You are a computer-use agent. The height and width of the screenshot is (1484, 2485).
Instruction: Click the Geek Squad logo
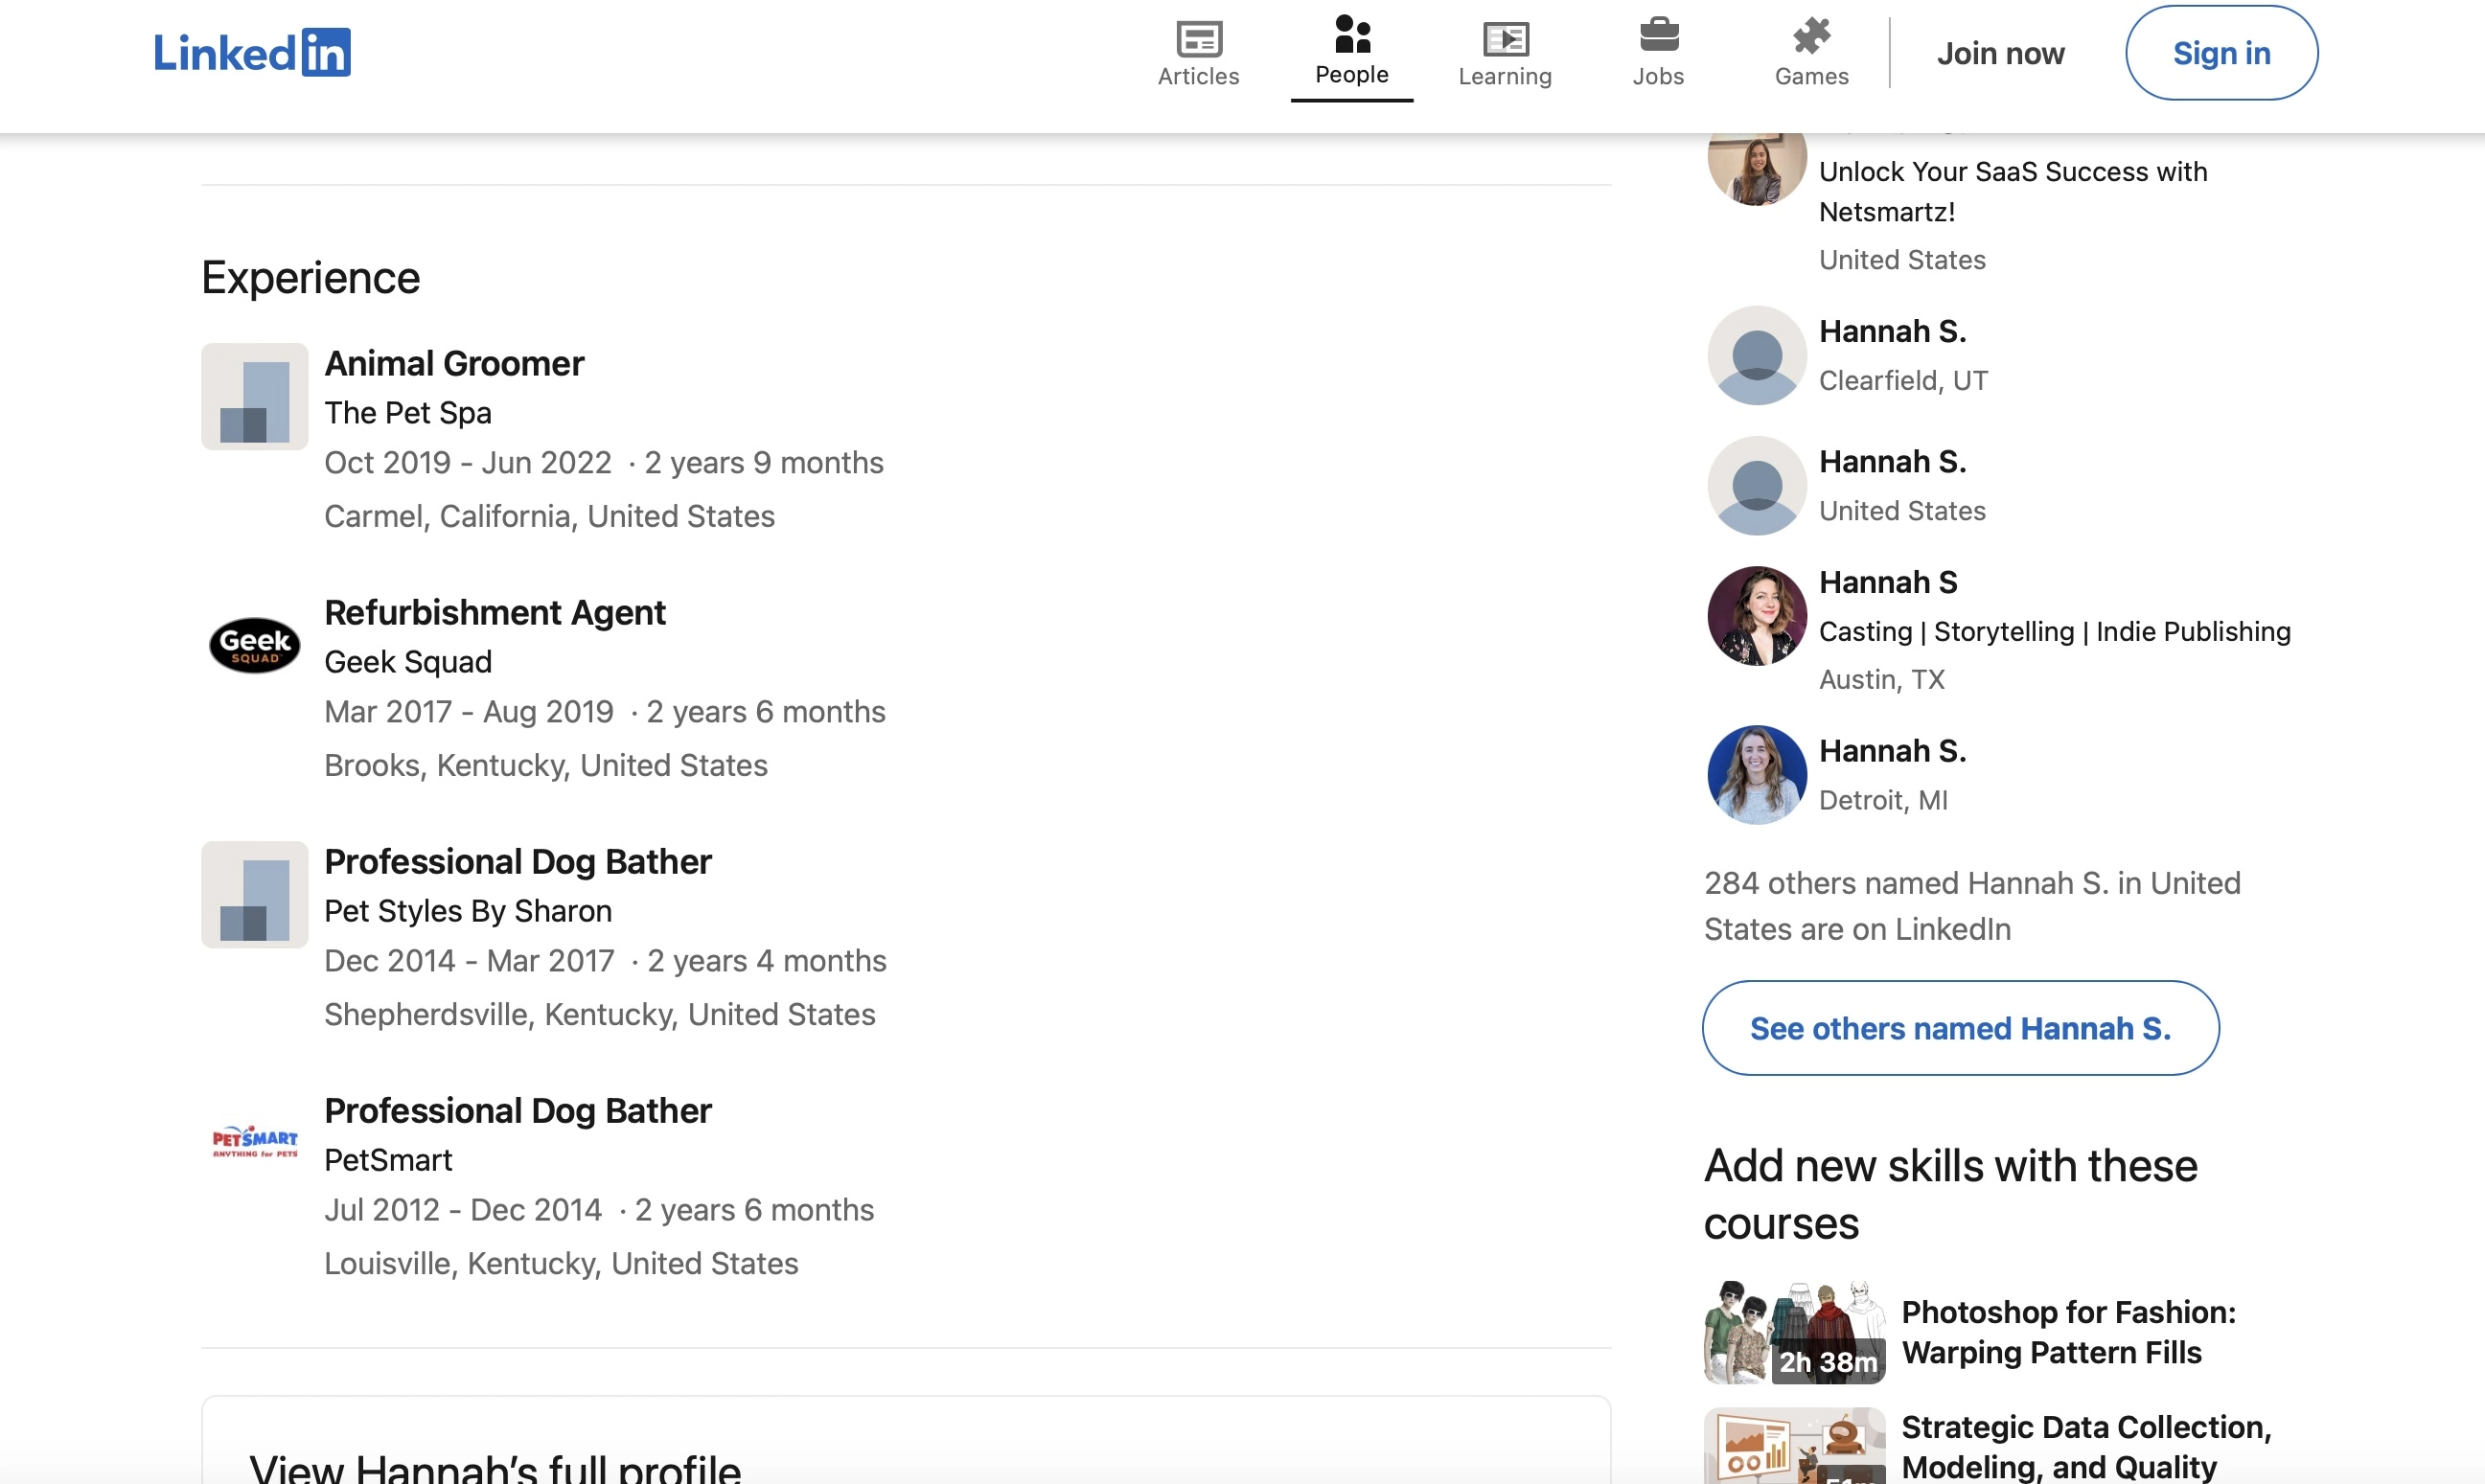(x=255, y=645)
